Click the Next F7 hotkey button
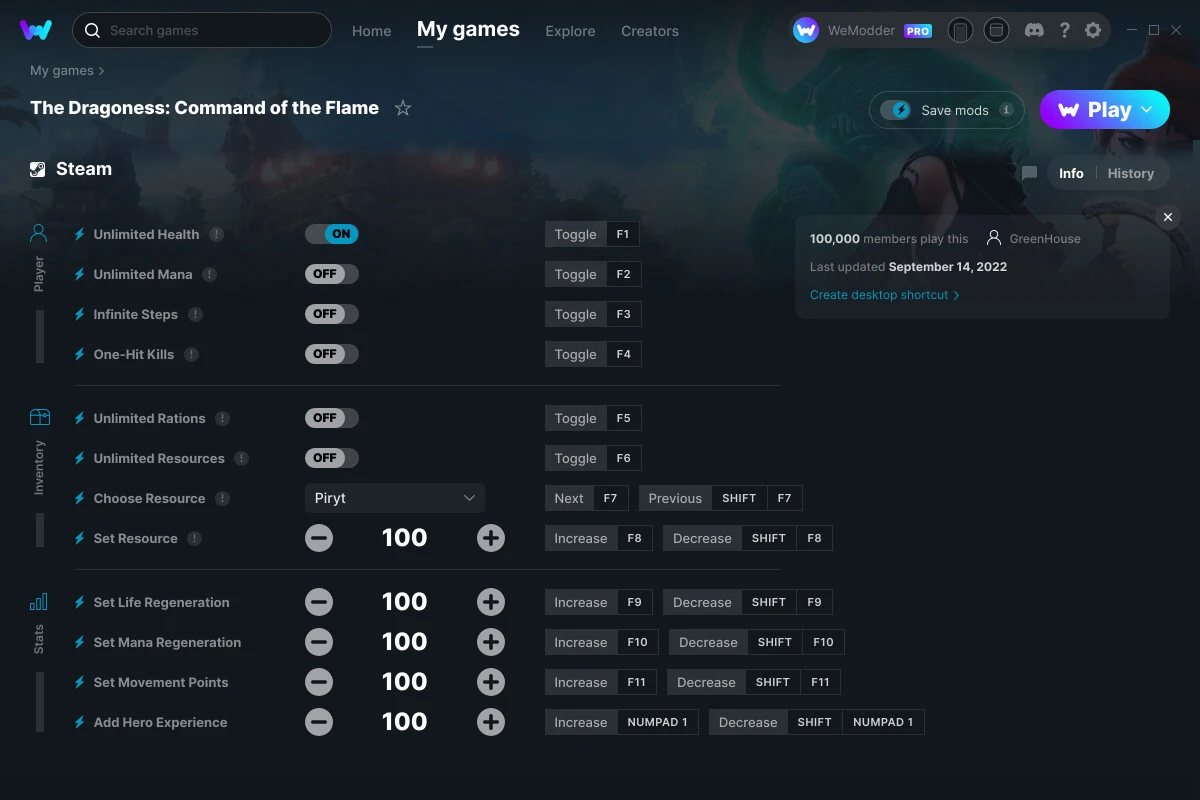This screenshot has width=1200, height=800. tap(588, 498)
